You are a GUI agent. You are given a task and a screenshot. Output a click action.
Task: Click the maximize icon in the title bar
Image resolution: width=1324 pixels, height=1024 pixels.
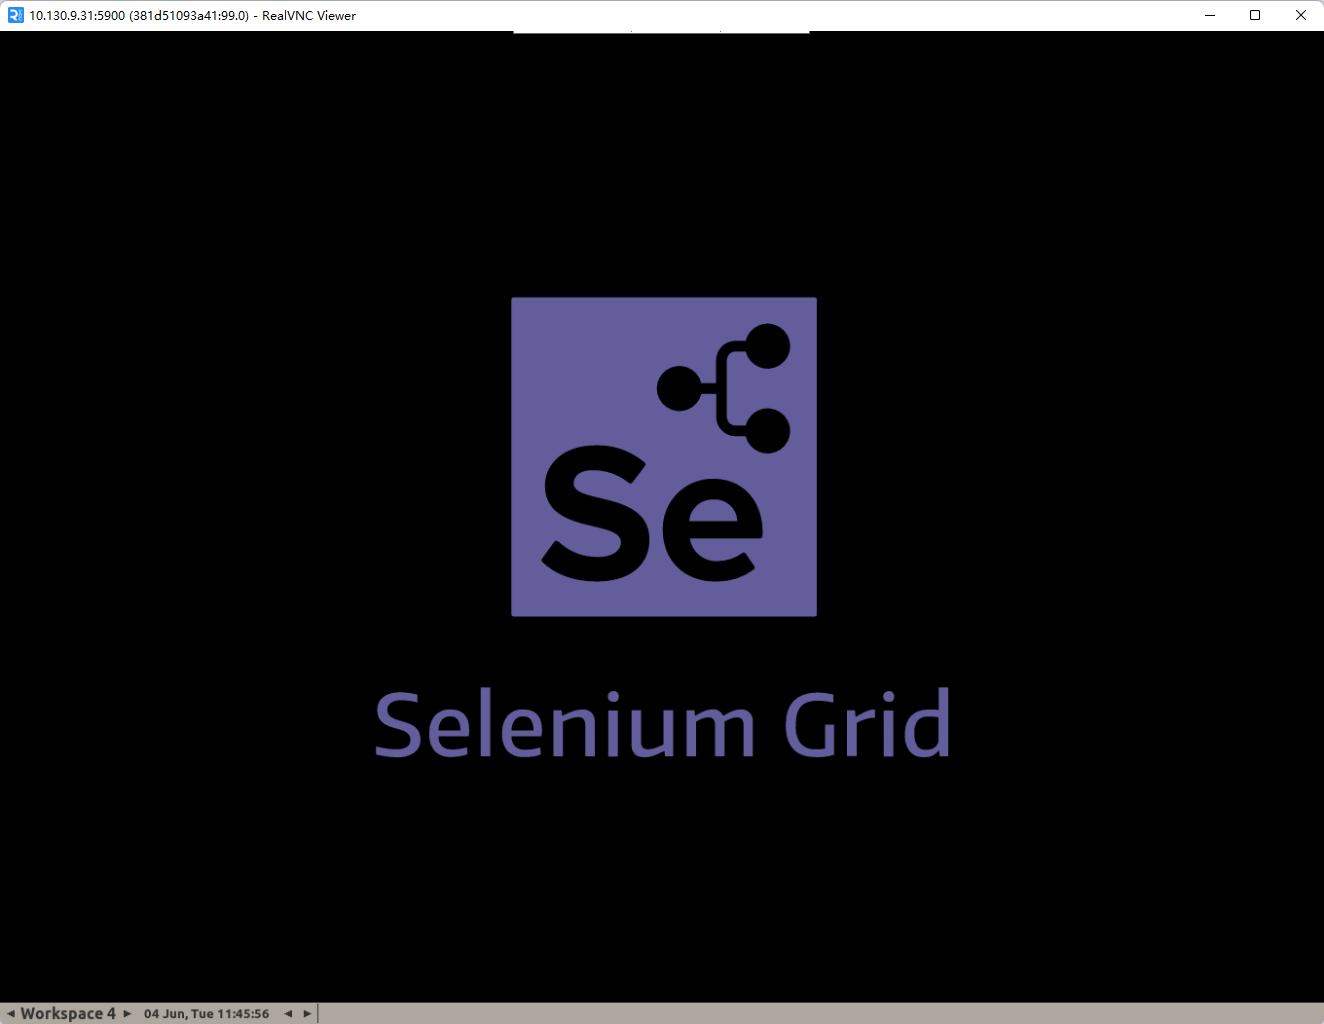[1254, 15]
